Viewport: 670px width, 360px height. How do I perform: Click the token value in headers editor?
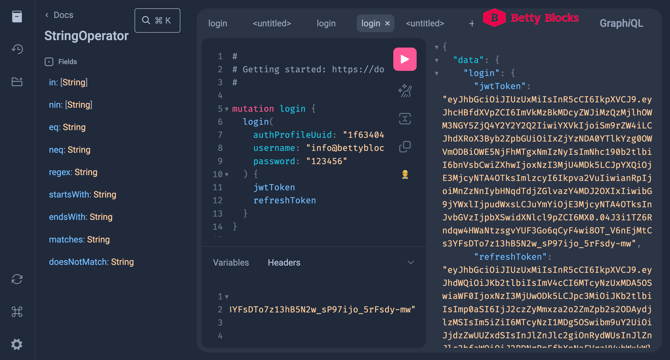tap(323, 310)
